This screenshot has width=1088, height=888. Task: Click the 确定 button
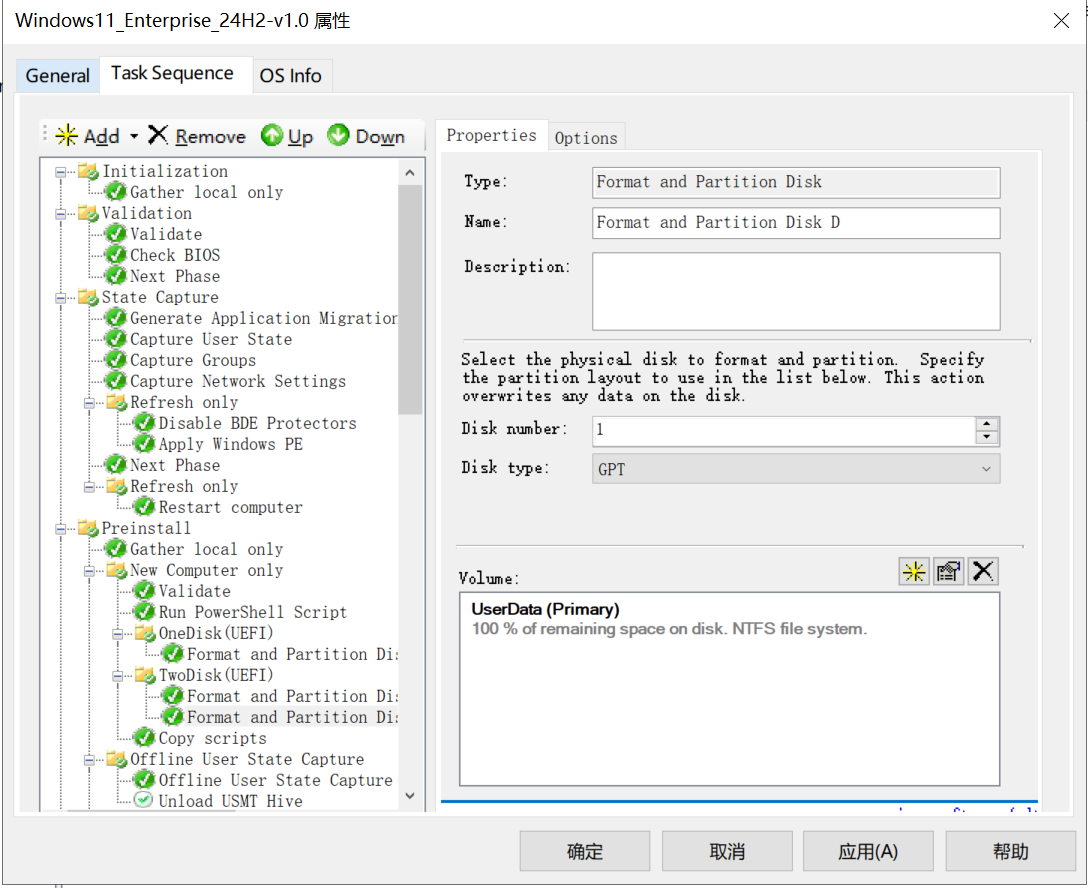click(x=585, y=851)
